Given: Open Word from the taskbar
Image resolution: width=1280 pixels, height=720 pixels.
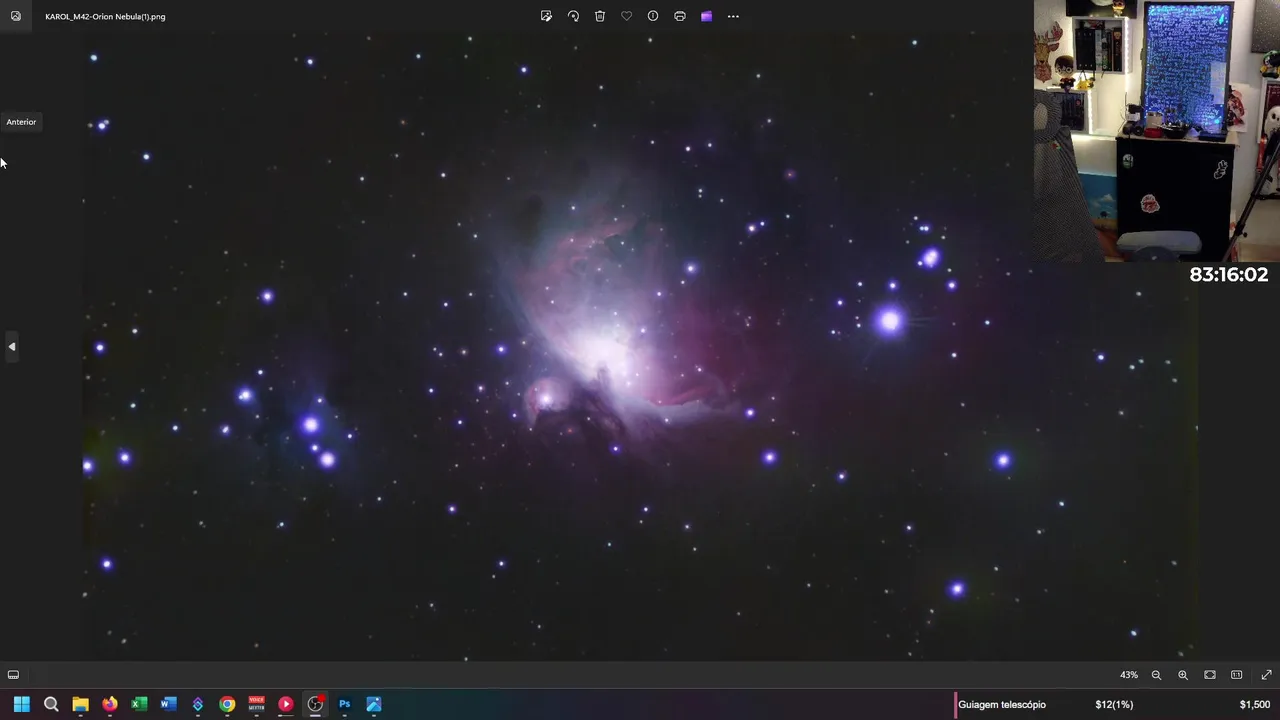Looking at the screenshot, I should [168, 704].
